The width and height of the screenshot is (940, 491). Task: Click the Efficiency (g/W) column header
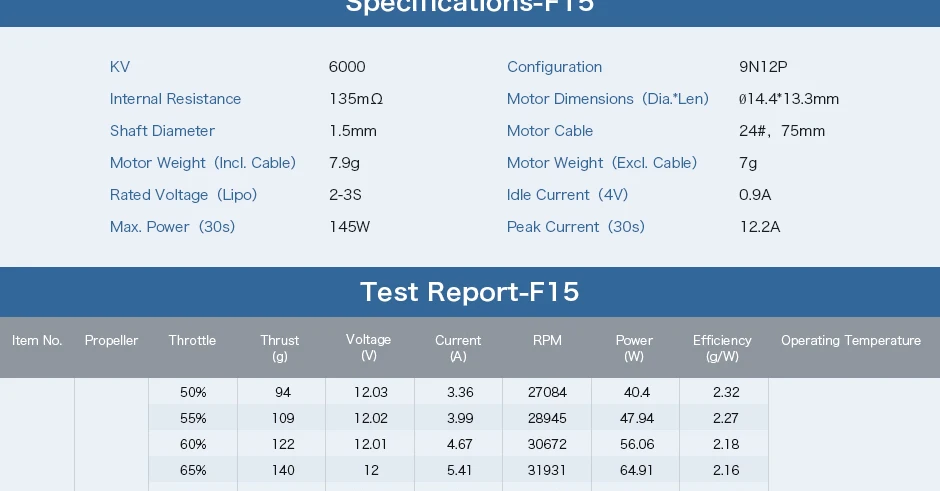(x=722, y=348)
